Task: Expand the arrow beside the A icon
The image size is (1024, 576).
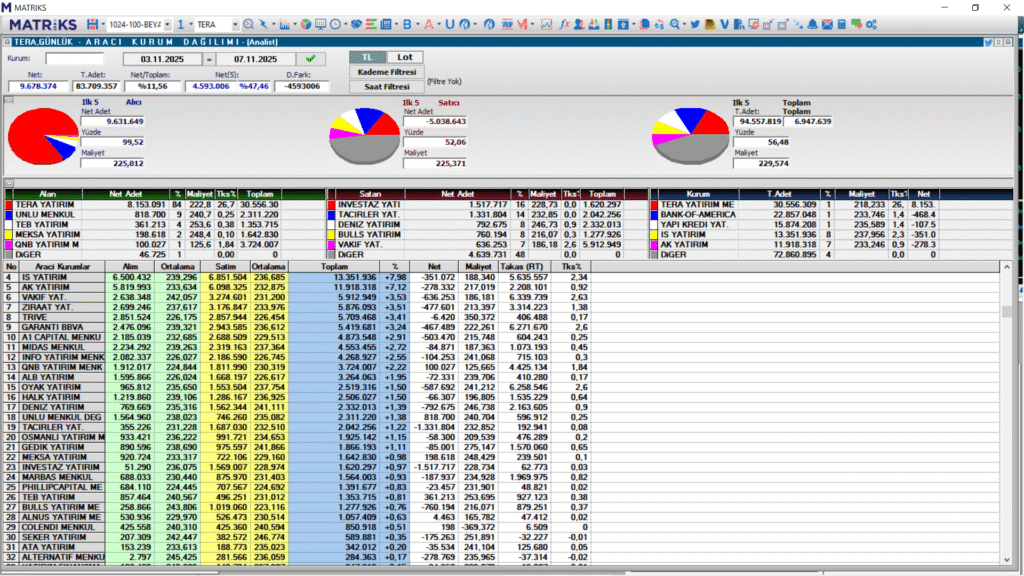Action: point(439,24)
